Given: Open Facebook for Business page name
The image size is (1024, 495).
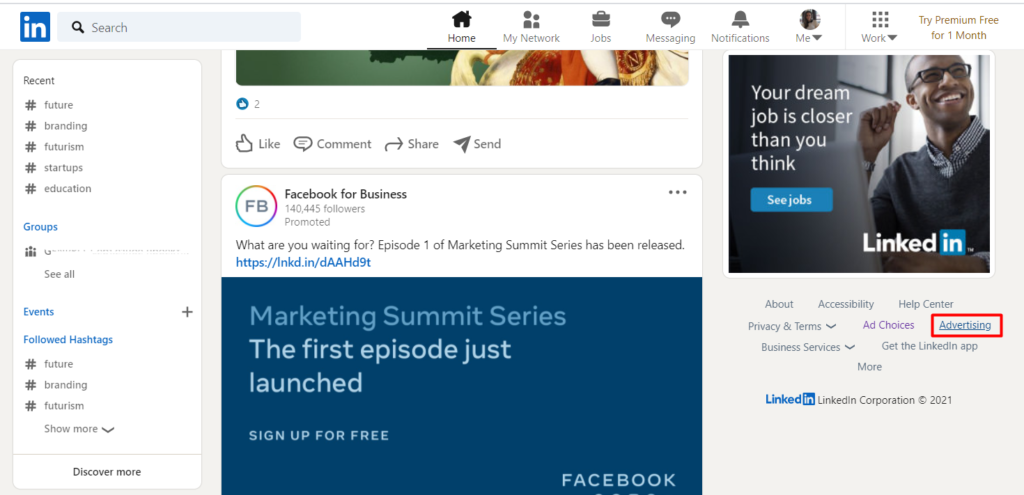Looking at the screenshot, I should click(x=345, y=194).
